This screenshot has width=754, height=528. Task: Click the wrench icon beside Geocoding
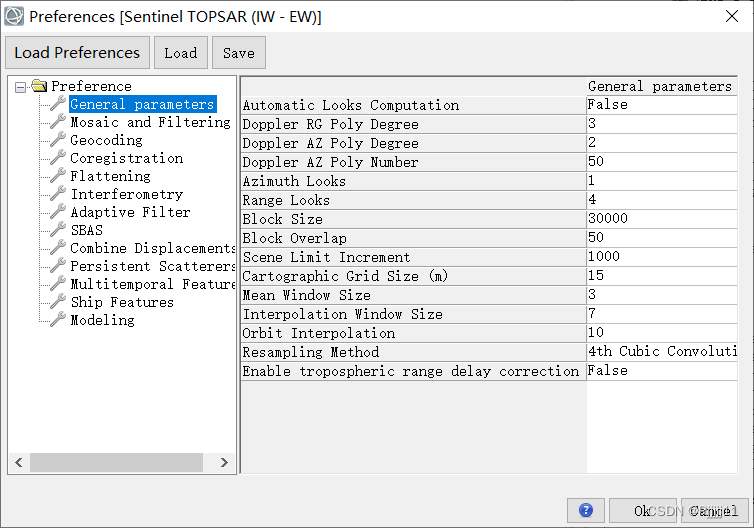[x=58, y=139]
